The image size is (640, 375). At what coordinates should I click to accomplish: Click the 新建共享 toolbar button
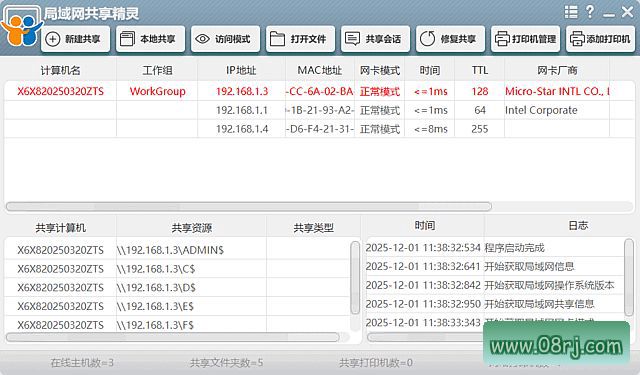(x=76, y=39)
